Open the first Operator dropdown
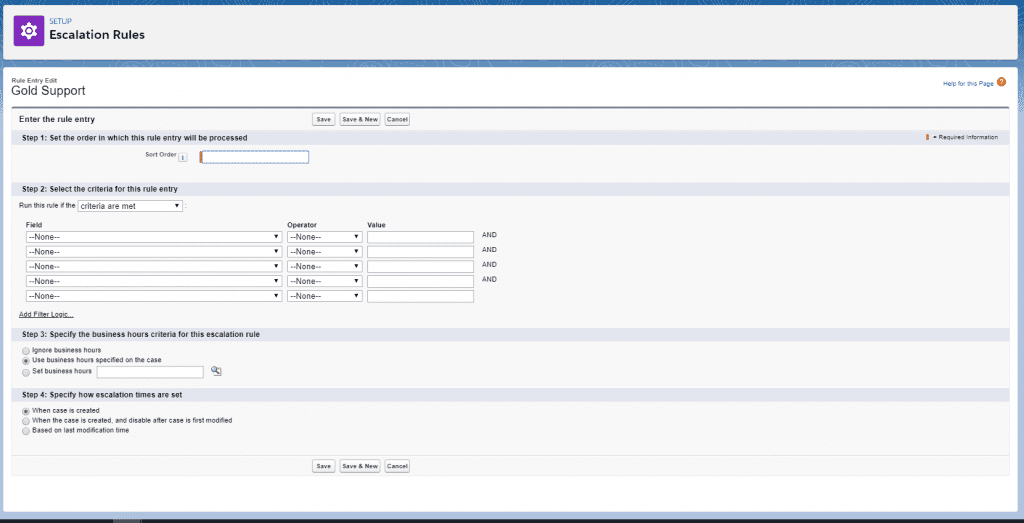Viewport: 1024px width, 523px height. pos(324,237)
